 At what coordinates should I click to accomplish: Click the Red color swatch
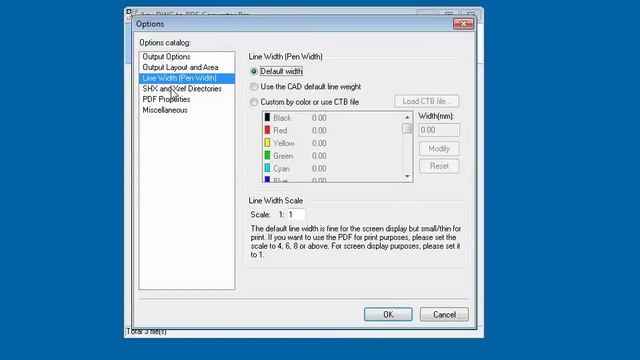[267, 130]
